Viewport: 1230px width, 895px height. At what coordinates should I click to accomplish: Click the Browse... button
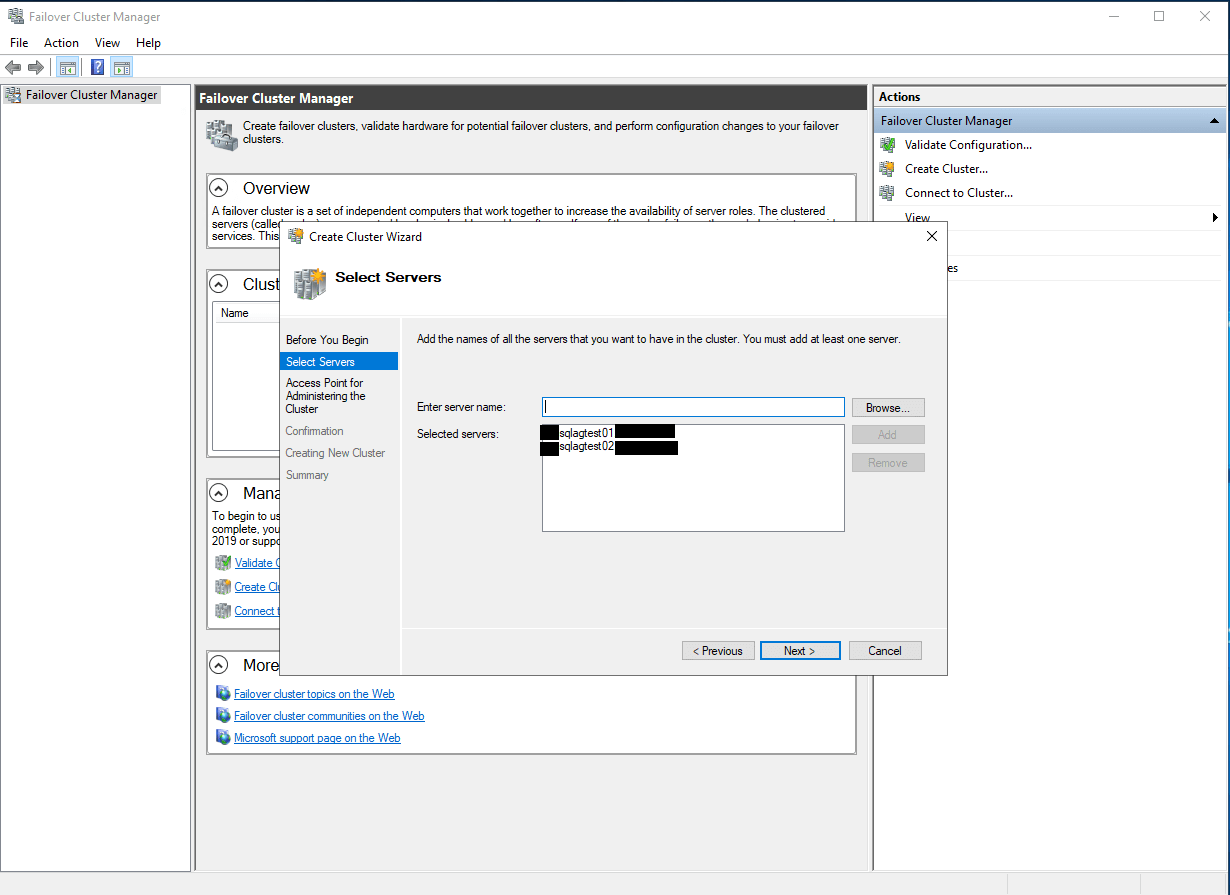point(888,408)
